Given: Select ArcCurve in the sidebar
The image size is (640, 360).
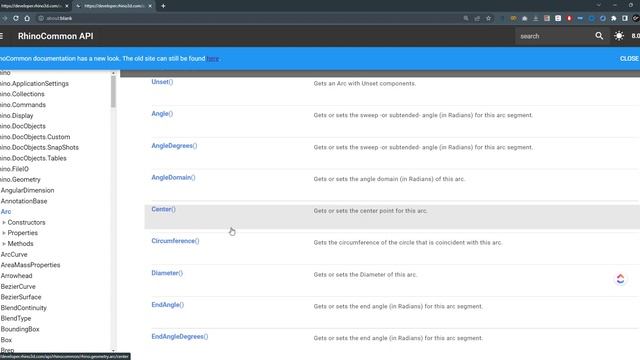Looking at the screenshot, I should tap(14, 254).
